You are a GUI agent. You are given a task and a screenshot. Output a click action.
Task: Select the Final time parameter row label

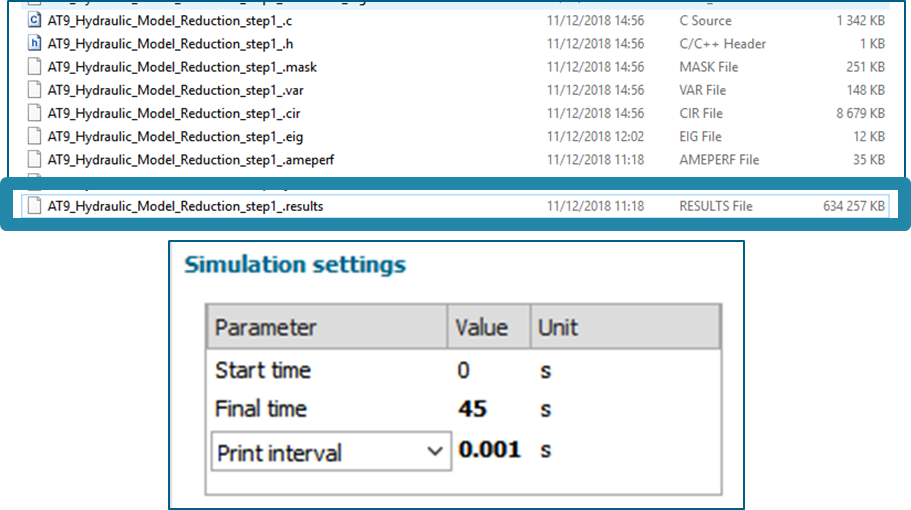[x=261, y=409]
